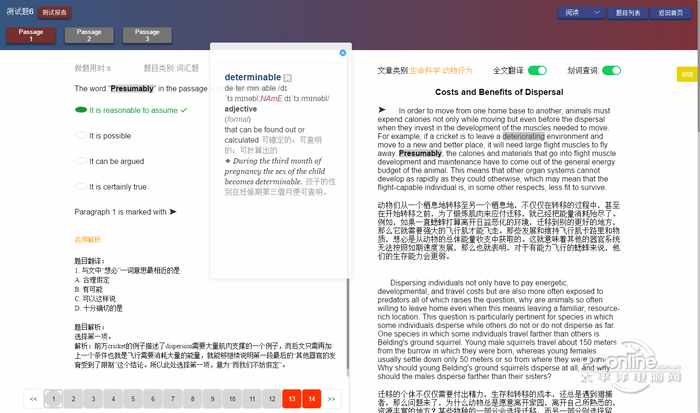This screenshot has width=700, height=413.
Task: Switch to Passage 1 tab
Action: coord(31,35)
